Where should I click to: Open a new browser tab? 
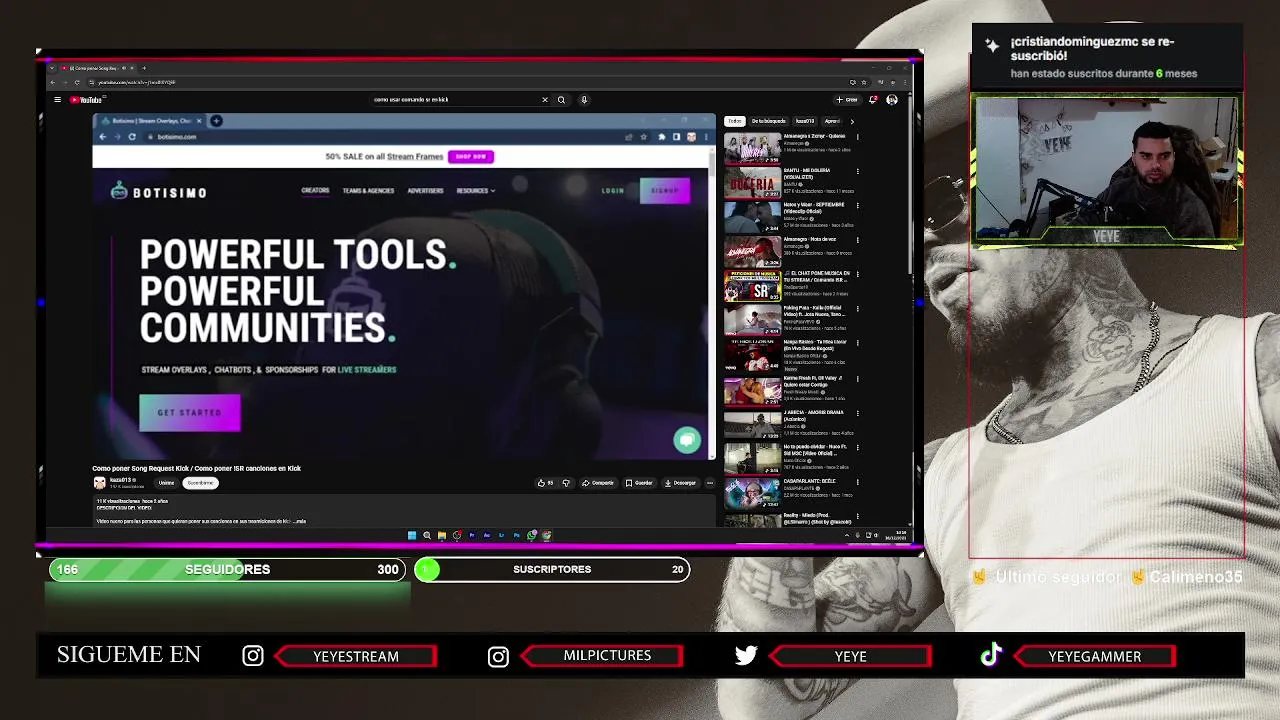point(145,68)
